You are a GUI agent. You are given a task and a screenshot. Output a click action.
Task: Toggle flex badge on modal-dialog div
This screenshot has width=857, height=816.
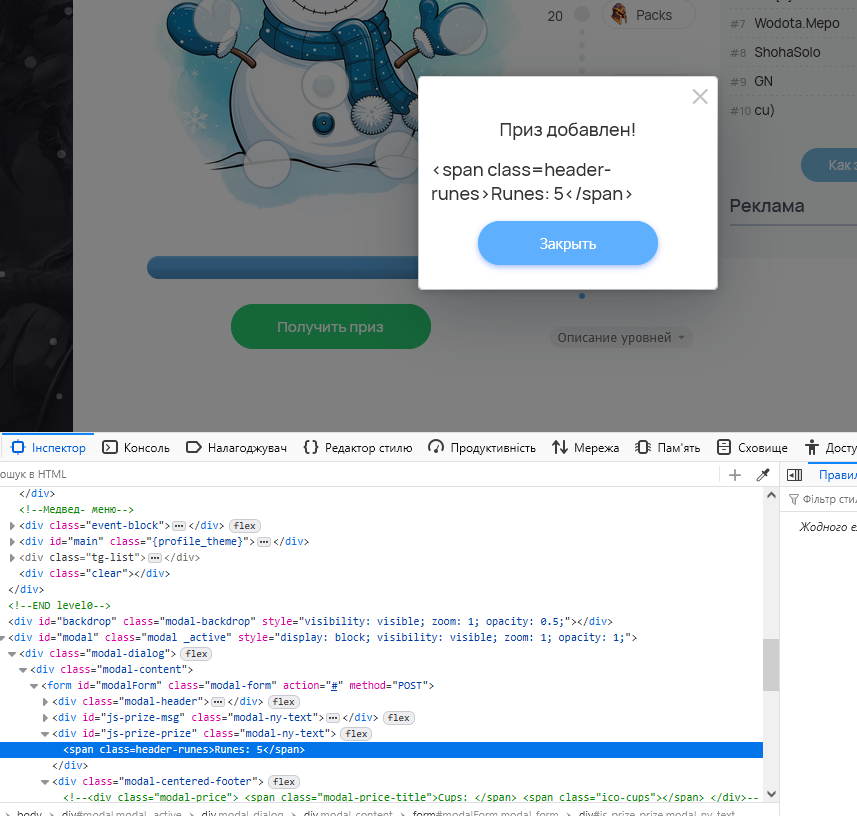(196, 654)
